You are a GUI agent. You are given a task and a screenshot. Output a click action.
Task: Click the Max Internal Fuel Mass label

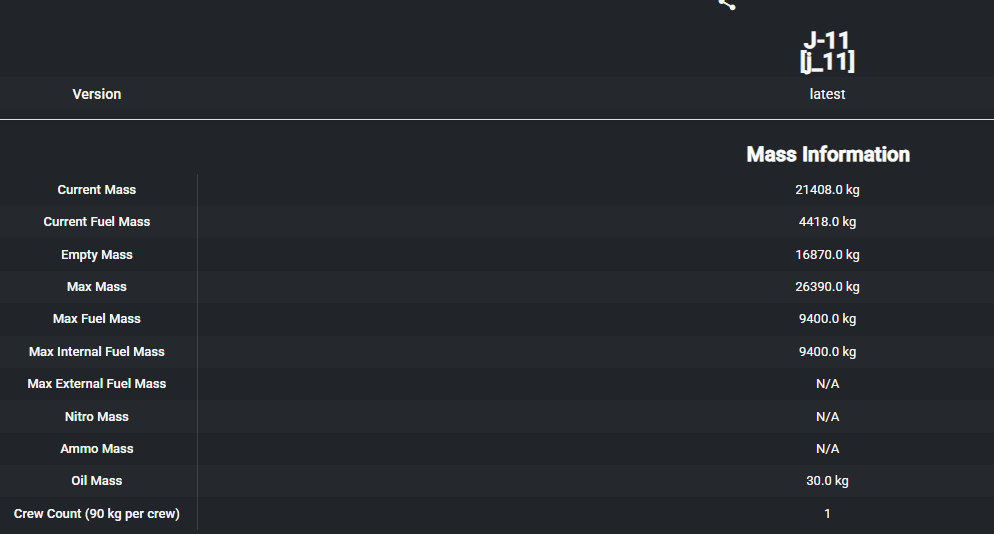(97, 352)
